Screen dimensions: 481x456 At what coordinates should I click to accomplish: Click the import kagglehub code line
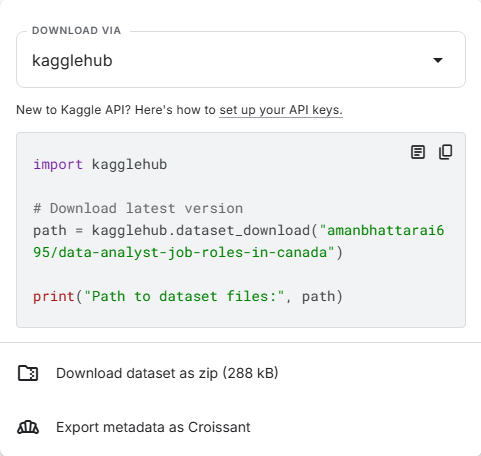point(100,165)
